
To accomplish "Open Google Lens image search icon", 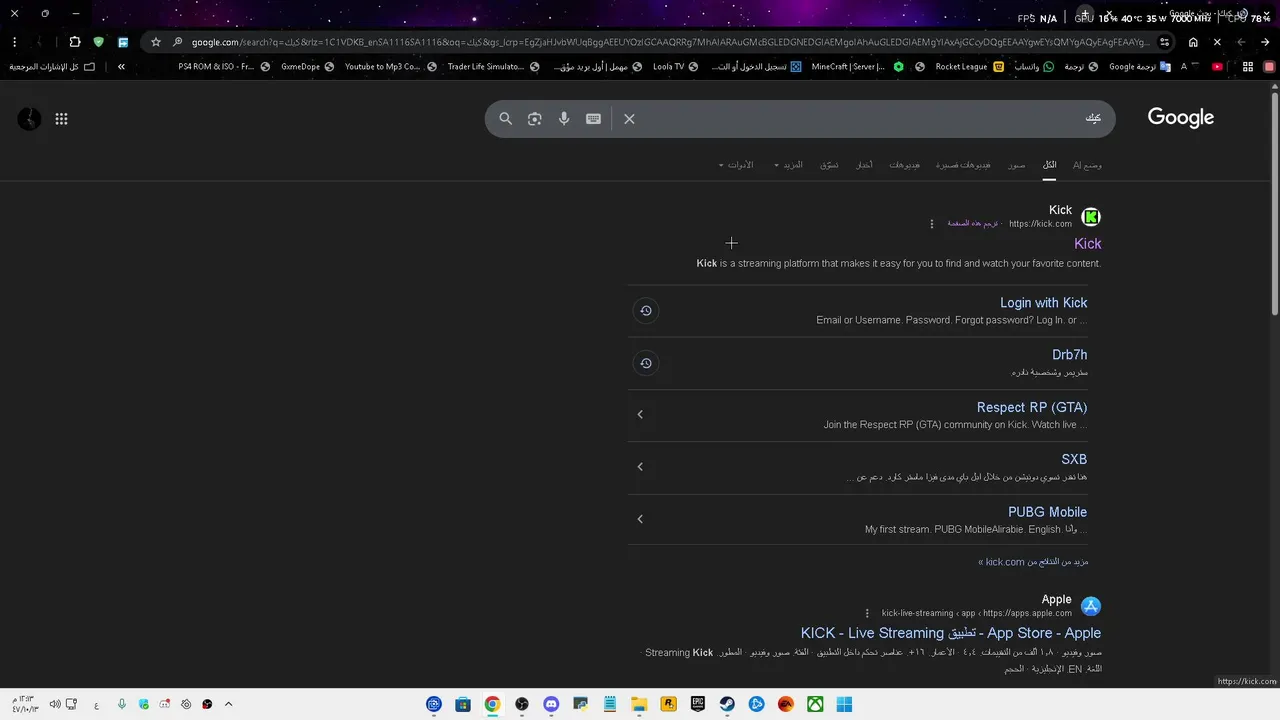I will (535, 119).
